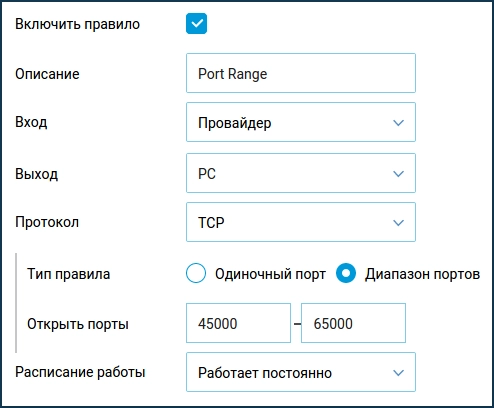Viewport: 494px width, 408px height.
Task: Edit the Описание field with Port Range
Action: pyautogui.click(x=301, y=73)
